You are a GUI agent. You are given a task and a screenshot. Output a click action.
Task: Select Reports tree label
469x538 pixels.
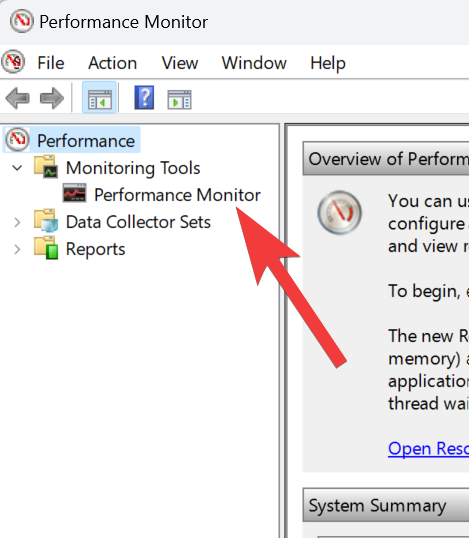click(x=95, y=249)
